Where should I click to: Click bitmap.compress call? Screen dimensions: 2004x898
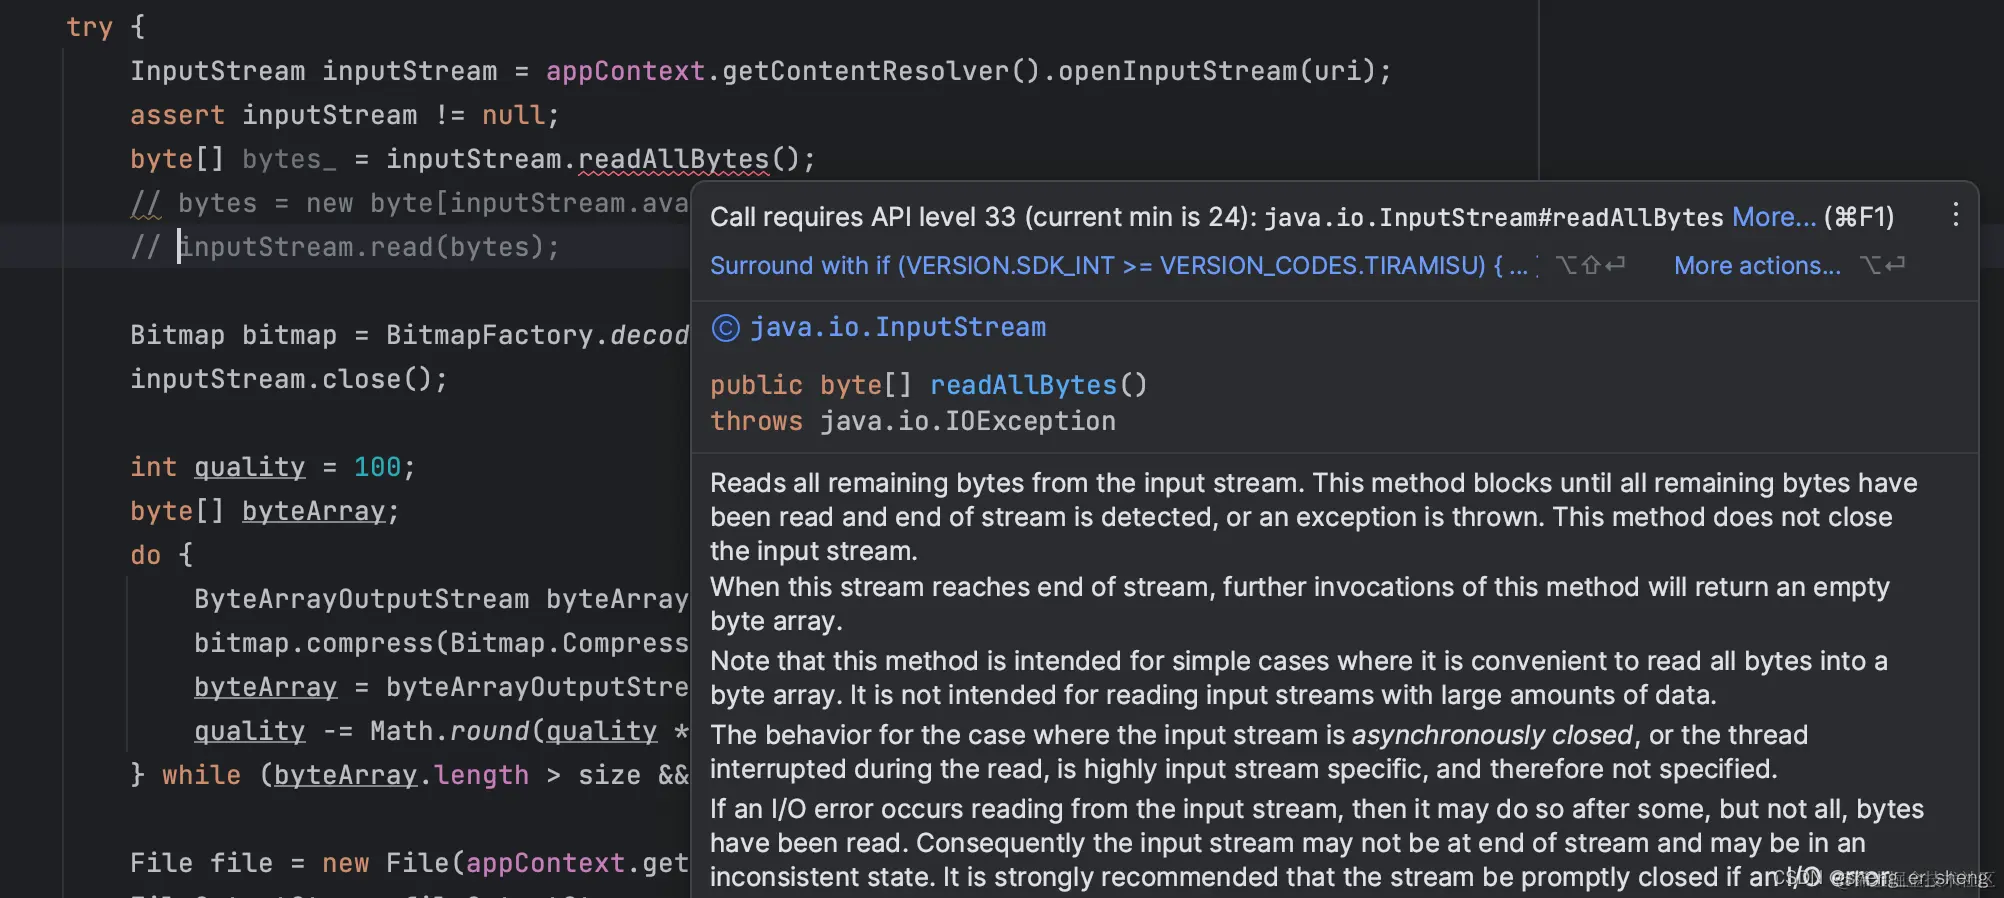313,643
